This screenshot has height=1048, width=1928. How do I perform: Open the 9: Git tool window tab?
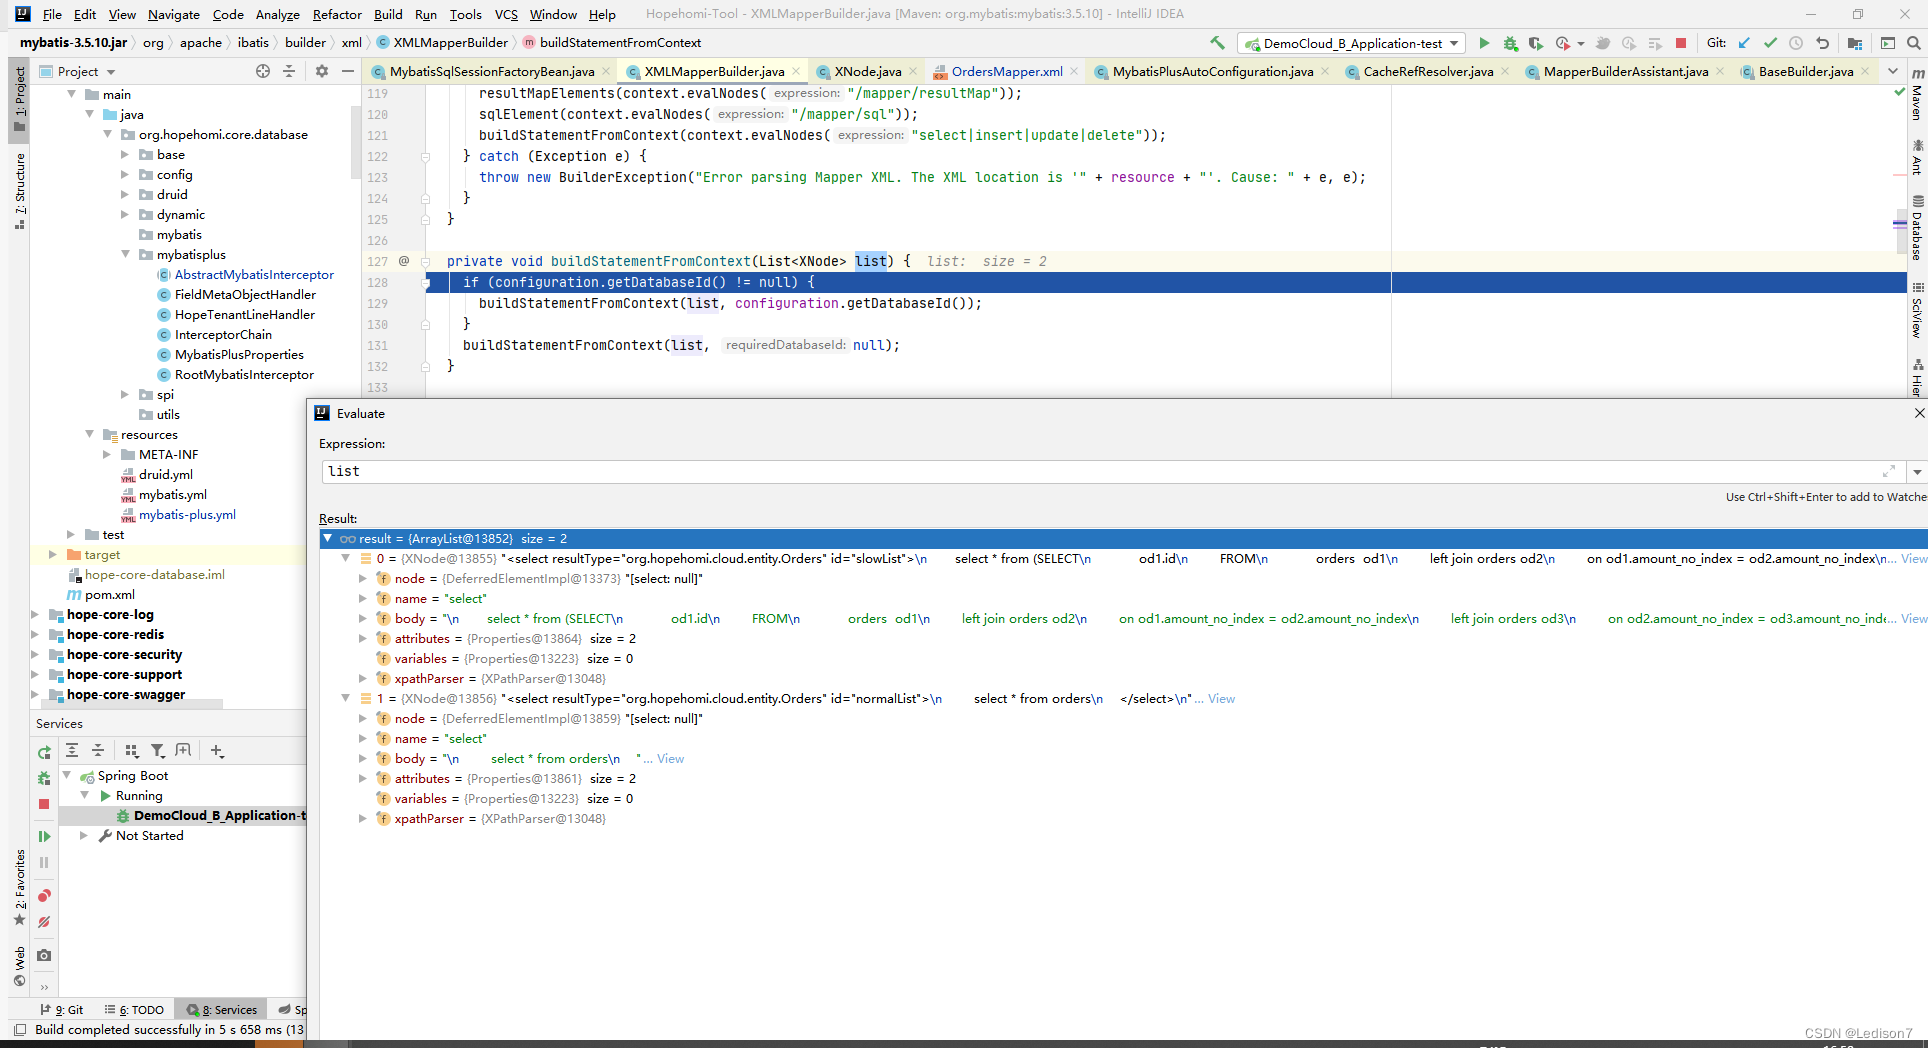click(62, 1010)
